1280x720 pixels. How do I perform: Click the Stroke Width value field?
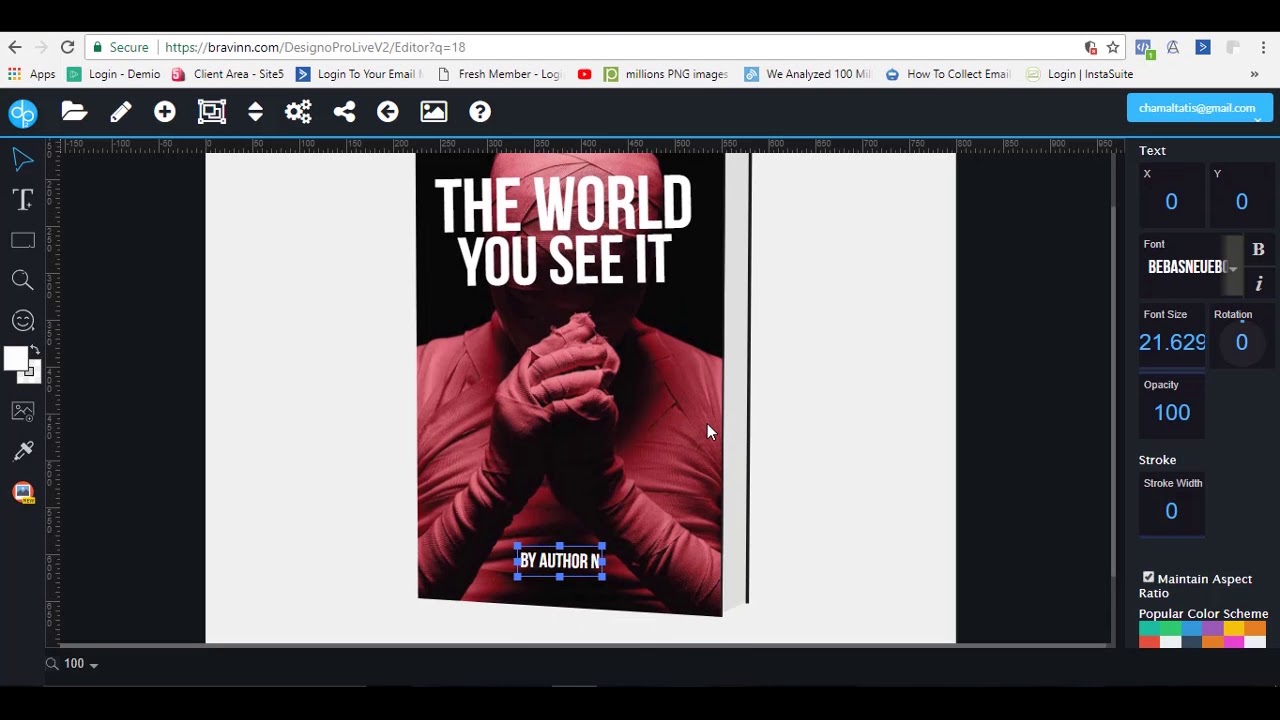[x=1171, y=512]
